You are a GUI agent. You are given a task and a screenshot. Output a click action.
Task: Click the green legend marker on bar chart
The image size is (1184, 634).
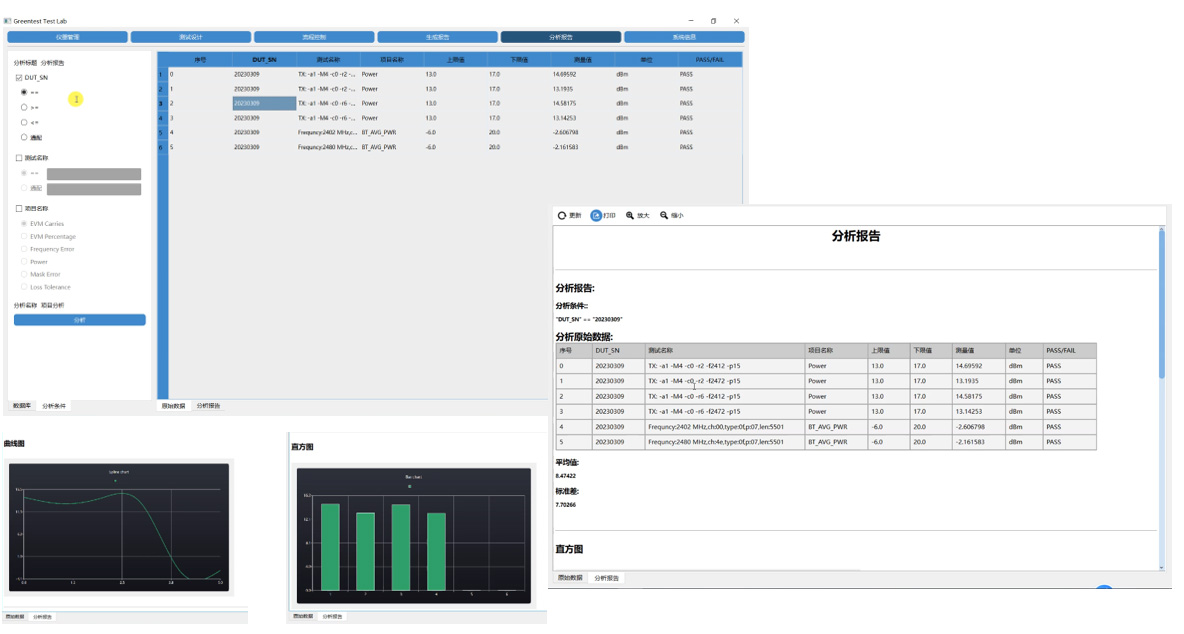(x=411, y=487)
